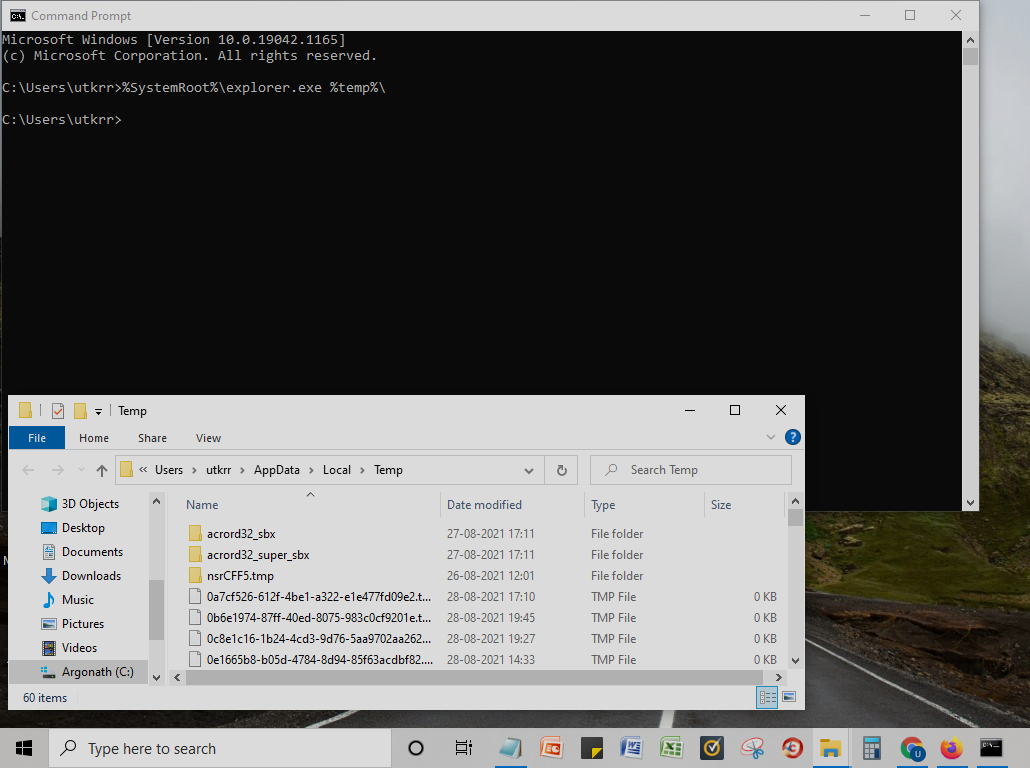Screen dimensions: 1030x768
Task: Click Task View on the taskbar
Action: pyautogui.click(x=463, y=748)
